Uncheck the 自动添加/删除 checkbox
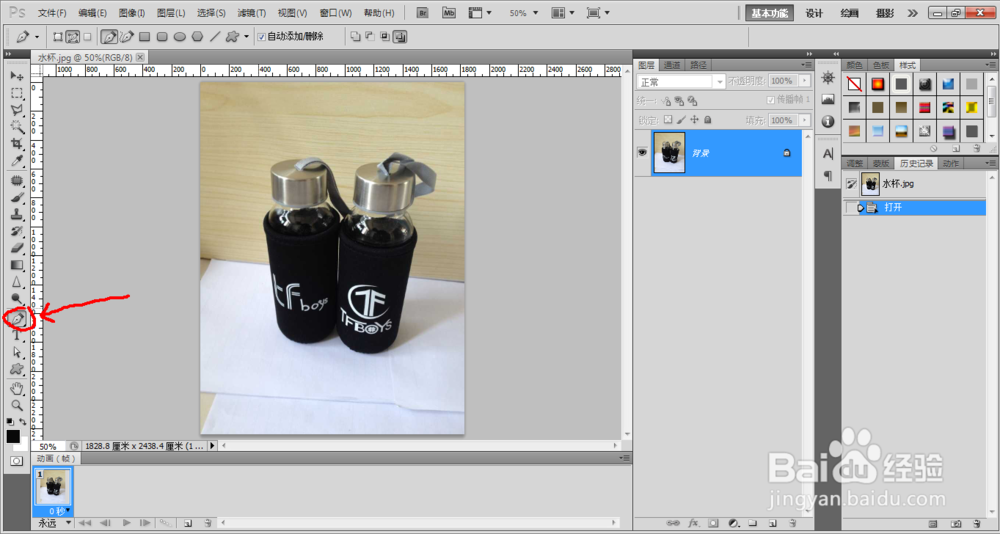Viewport: 1000px width, 534px height. 261,37
